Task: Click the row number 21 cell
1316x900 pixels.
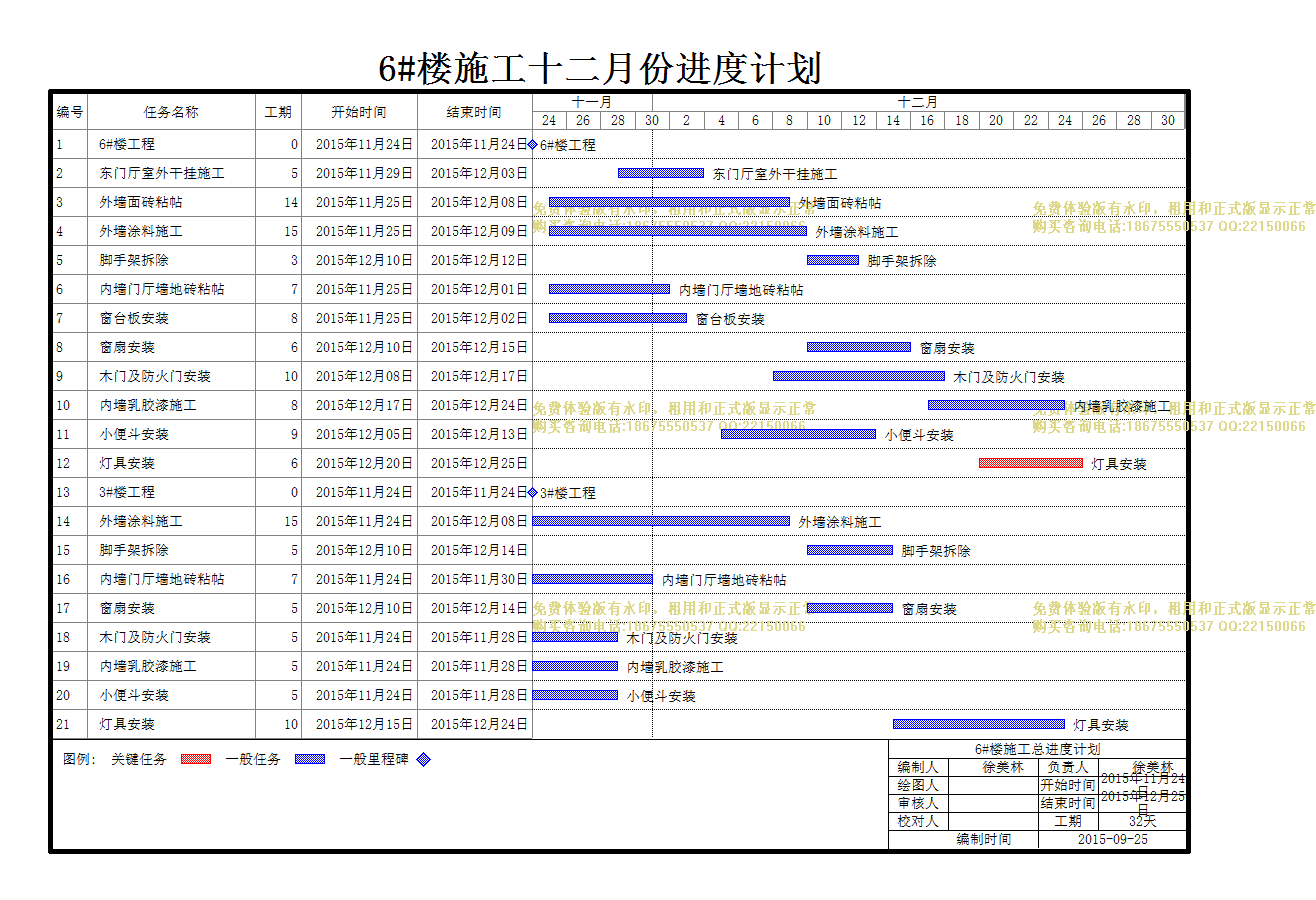Action: point(70,724)
